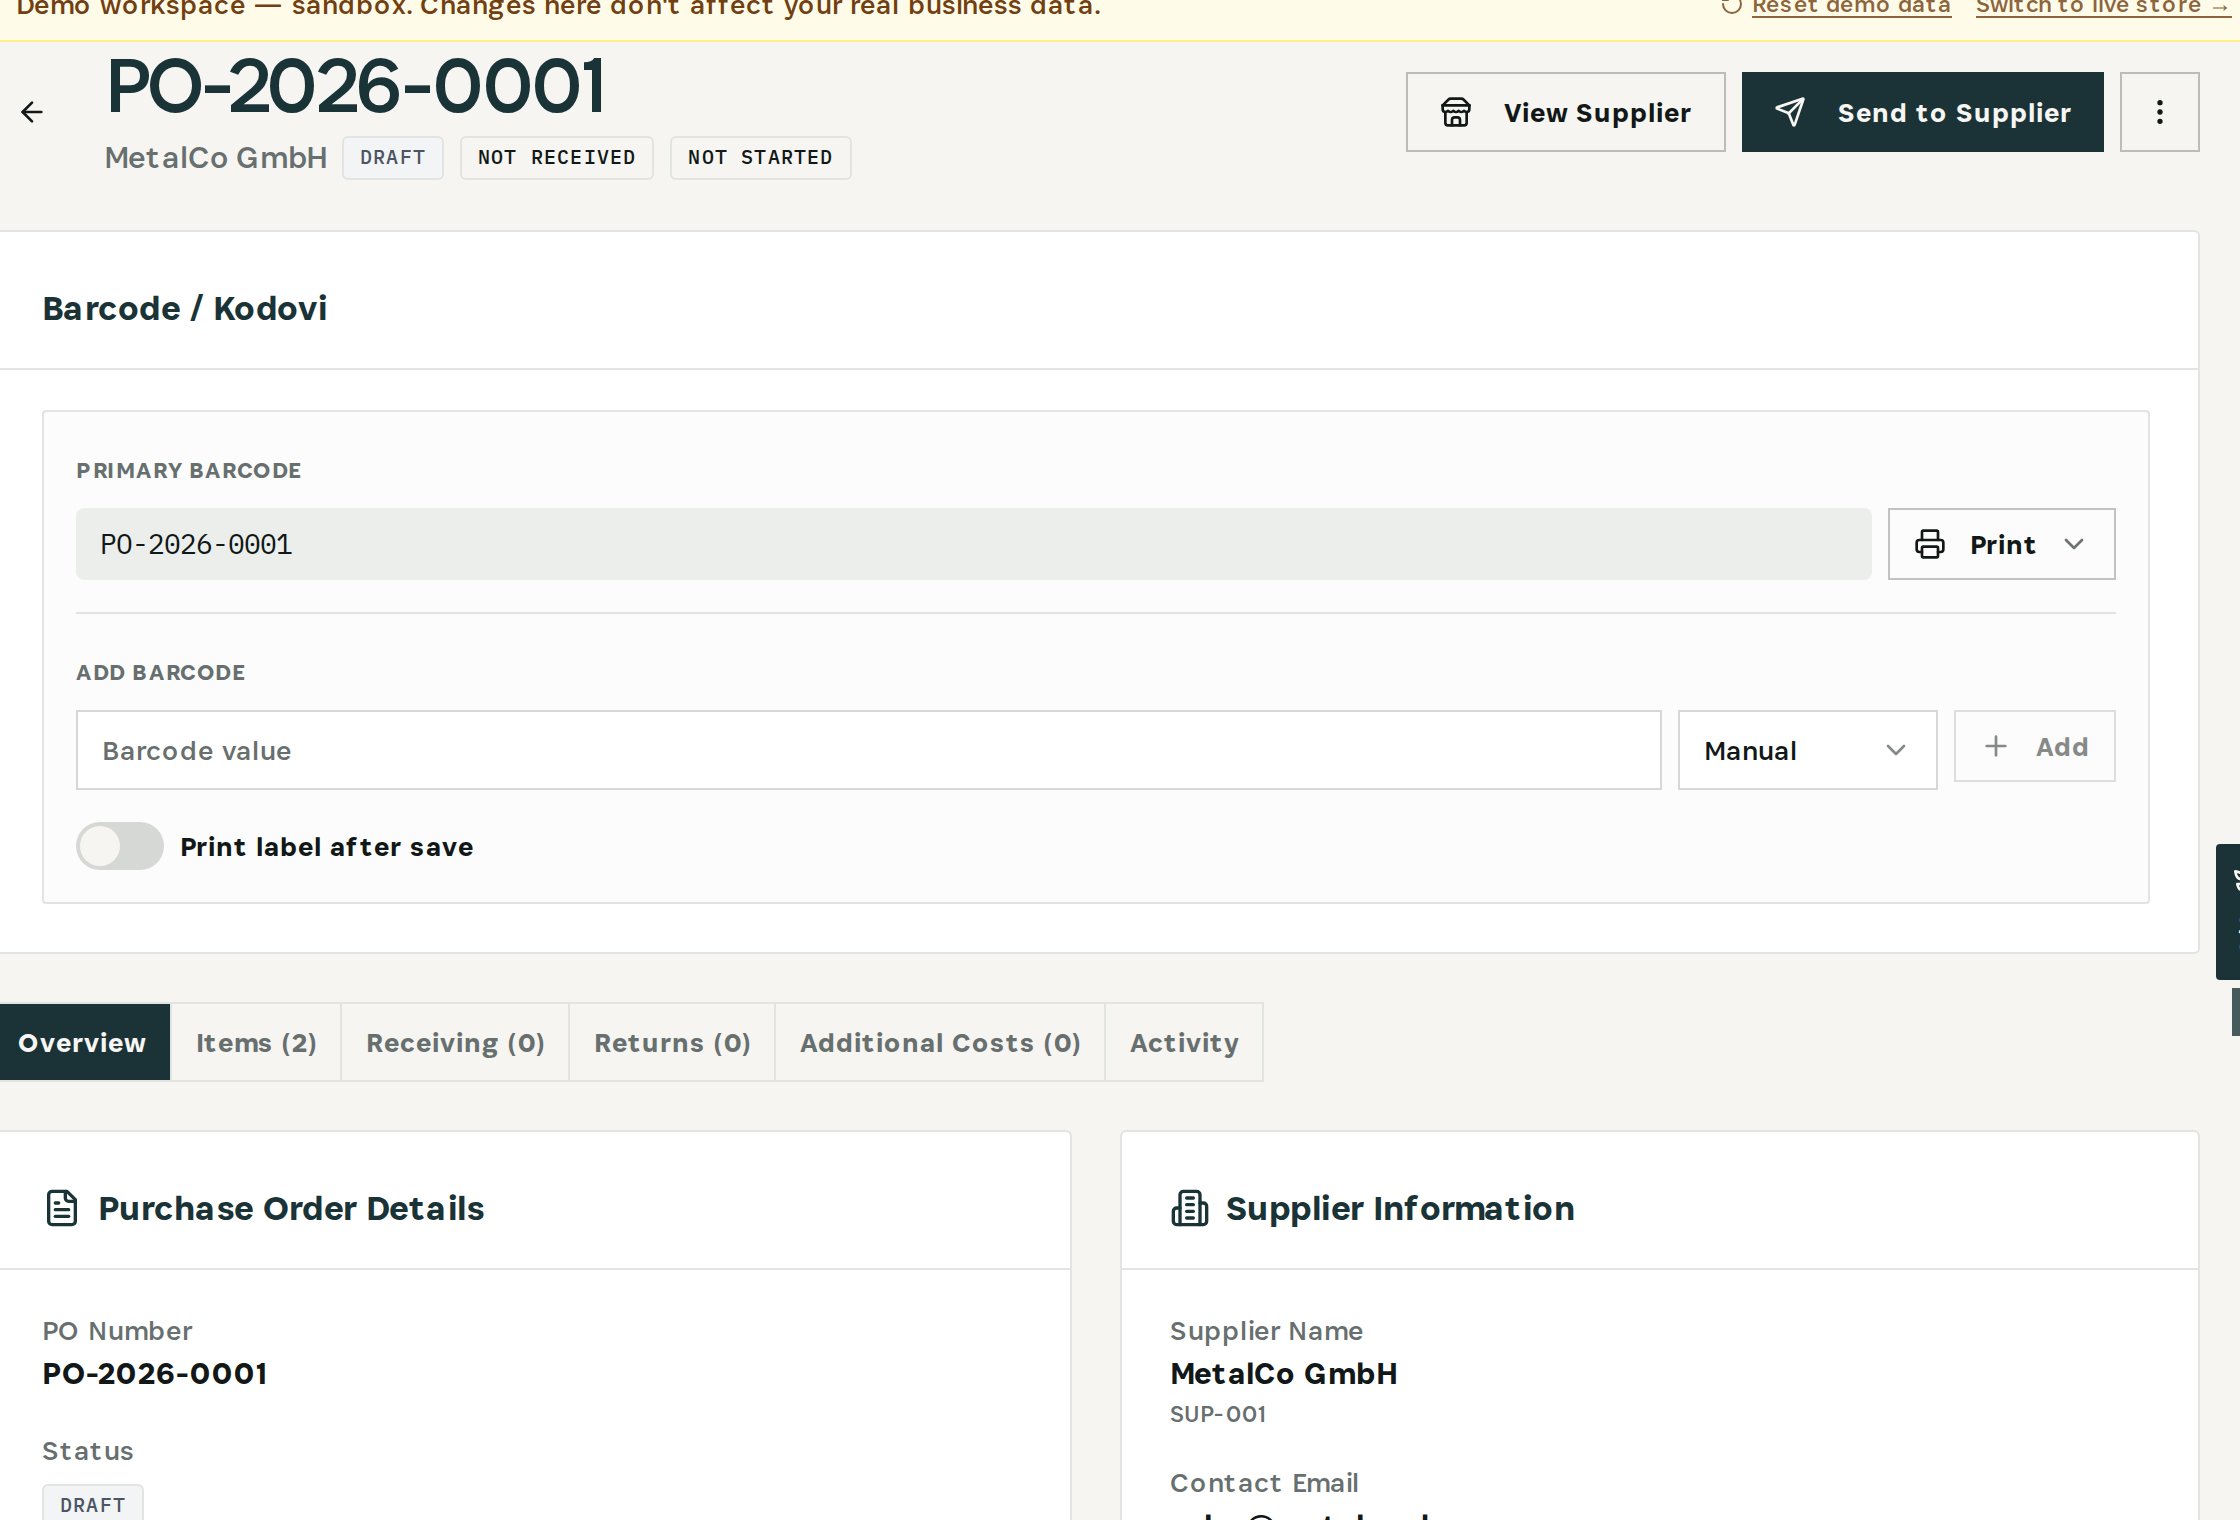Viewport: 2240px width, 1520px height.
Task: Click the SUP-001 supplier code
Action: point(1218,1414)
